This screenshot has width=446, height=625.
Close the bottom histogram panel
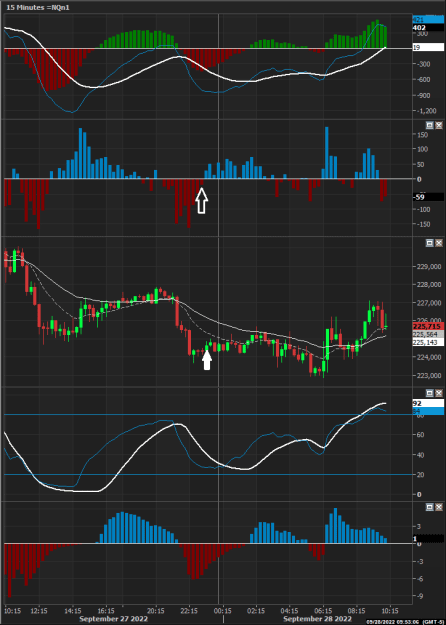click(438, 507)
